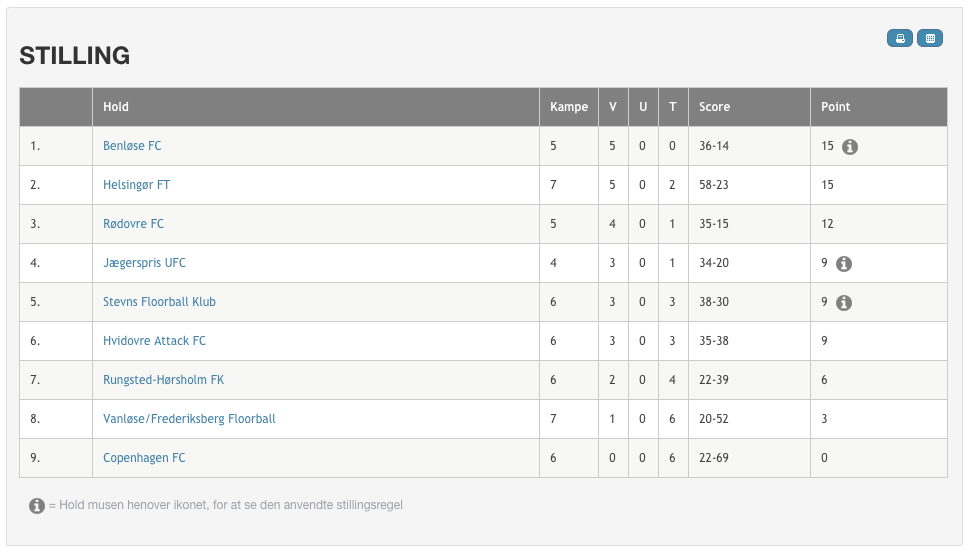The height and width of the screenshot is (552, 968).
Task: Click info icon beside Benløse FC points
Action: pos(850,147)
